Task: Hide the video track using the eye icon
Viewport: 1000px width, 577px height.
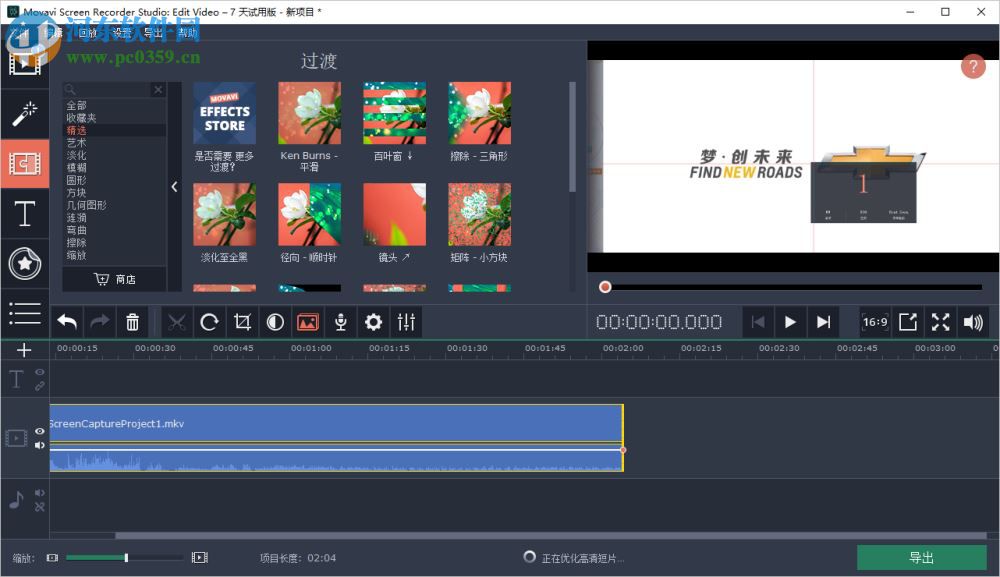Action: point(39,430)
